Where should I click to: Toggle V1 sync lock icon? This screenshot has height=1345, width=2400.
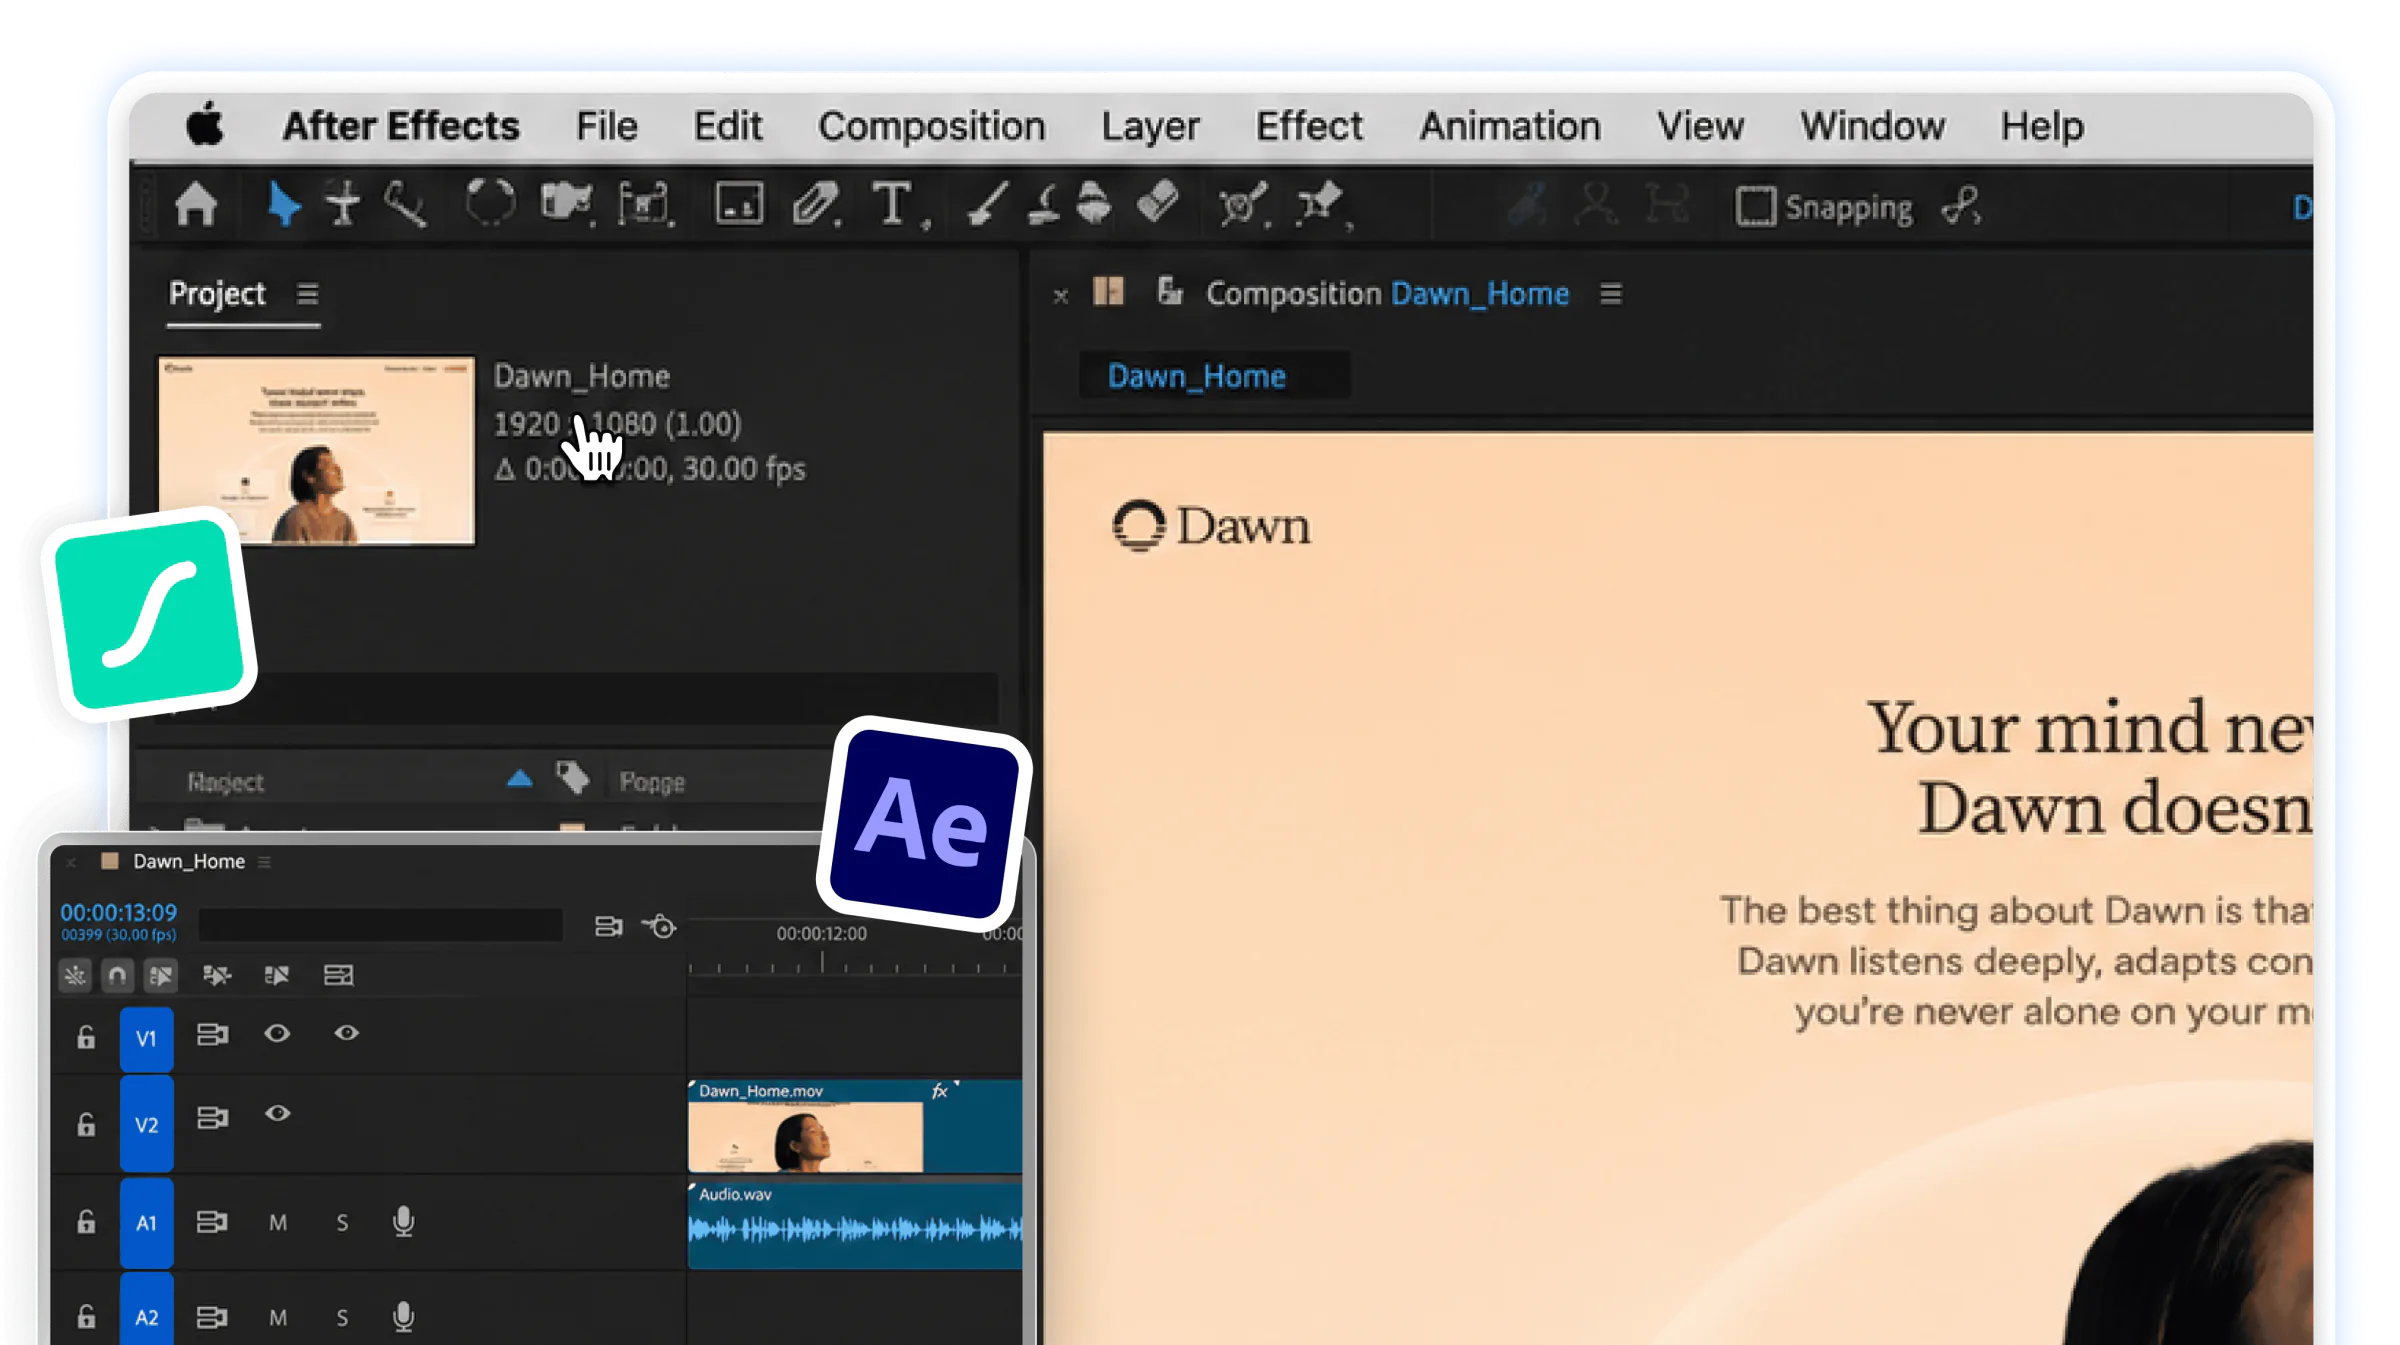(x=212, y=1034)
